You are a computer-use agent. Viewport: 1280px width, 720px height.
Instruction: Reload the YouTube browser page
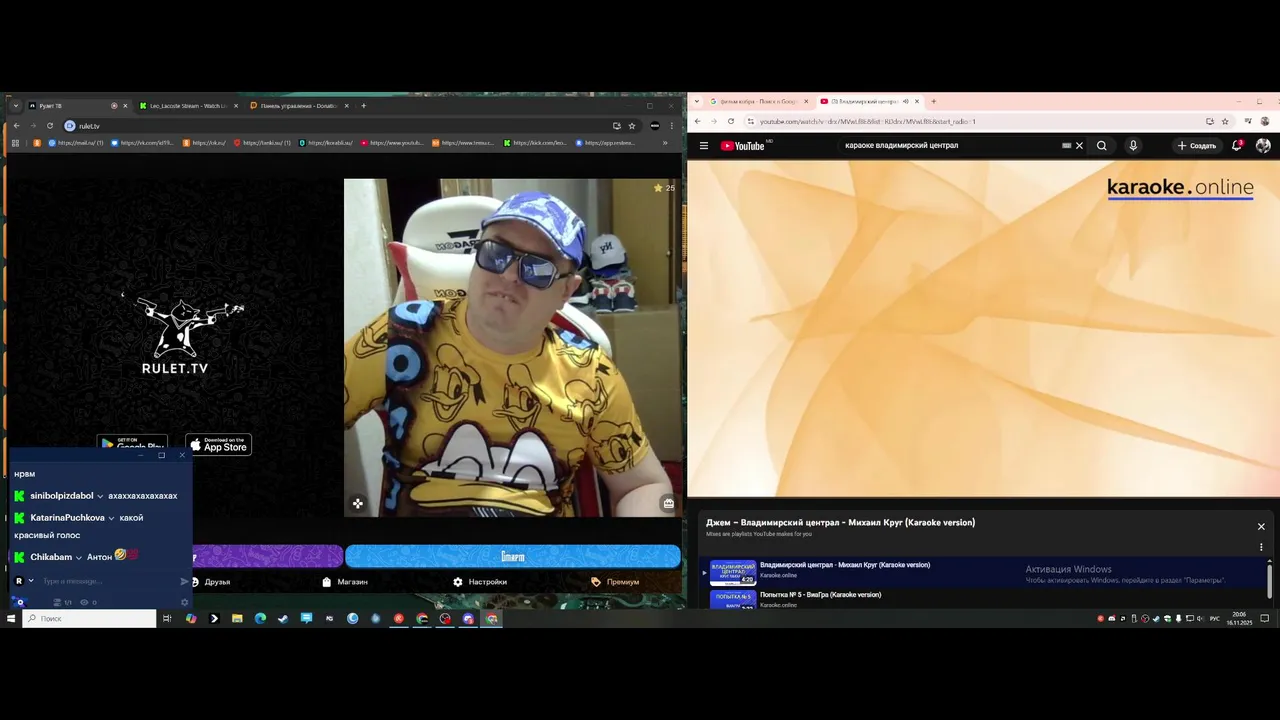(x=731, y=122)
